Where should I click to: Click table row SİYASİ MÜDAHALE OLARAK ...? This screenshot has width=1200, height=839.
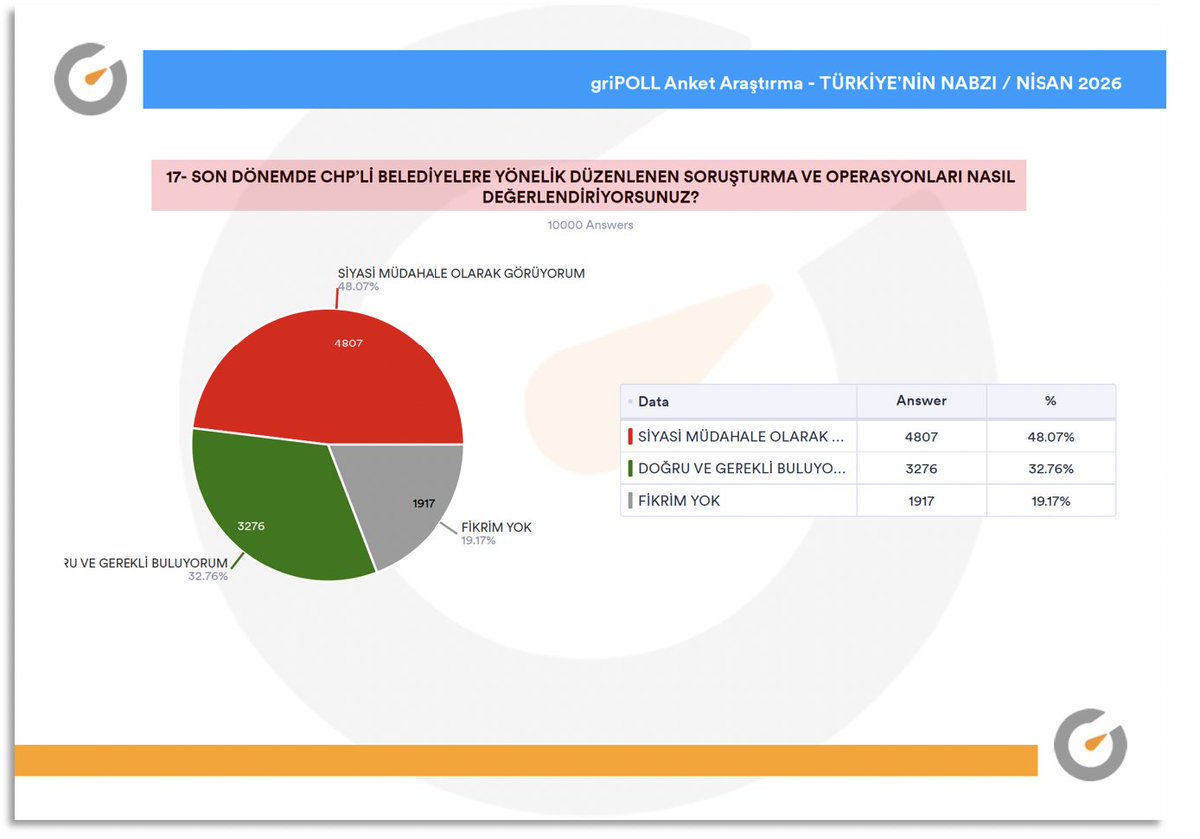coord(868,437)
